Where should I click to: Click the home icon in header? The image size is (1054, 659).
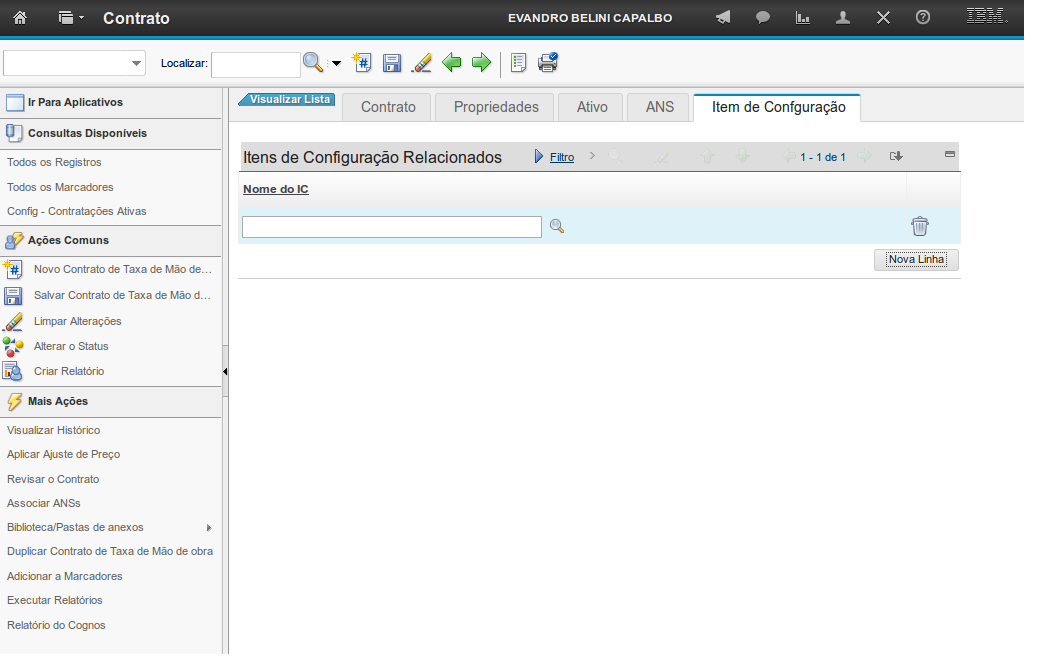click(x=20, y=18)
